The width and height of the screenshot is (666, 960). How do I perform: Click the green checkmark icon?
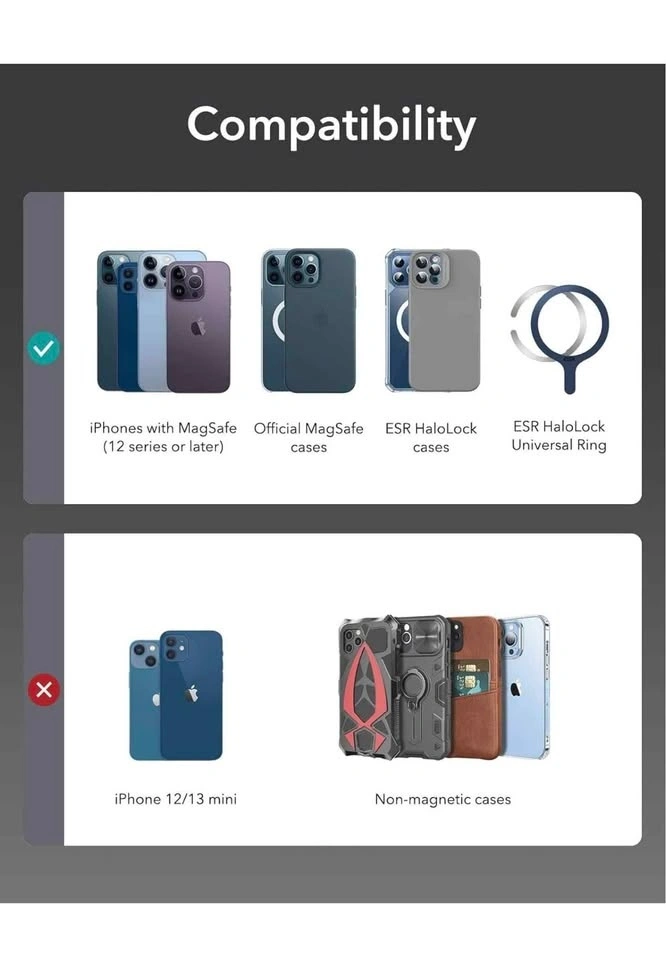click(44, 348)
